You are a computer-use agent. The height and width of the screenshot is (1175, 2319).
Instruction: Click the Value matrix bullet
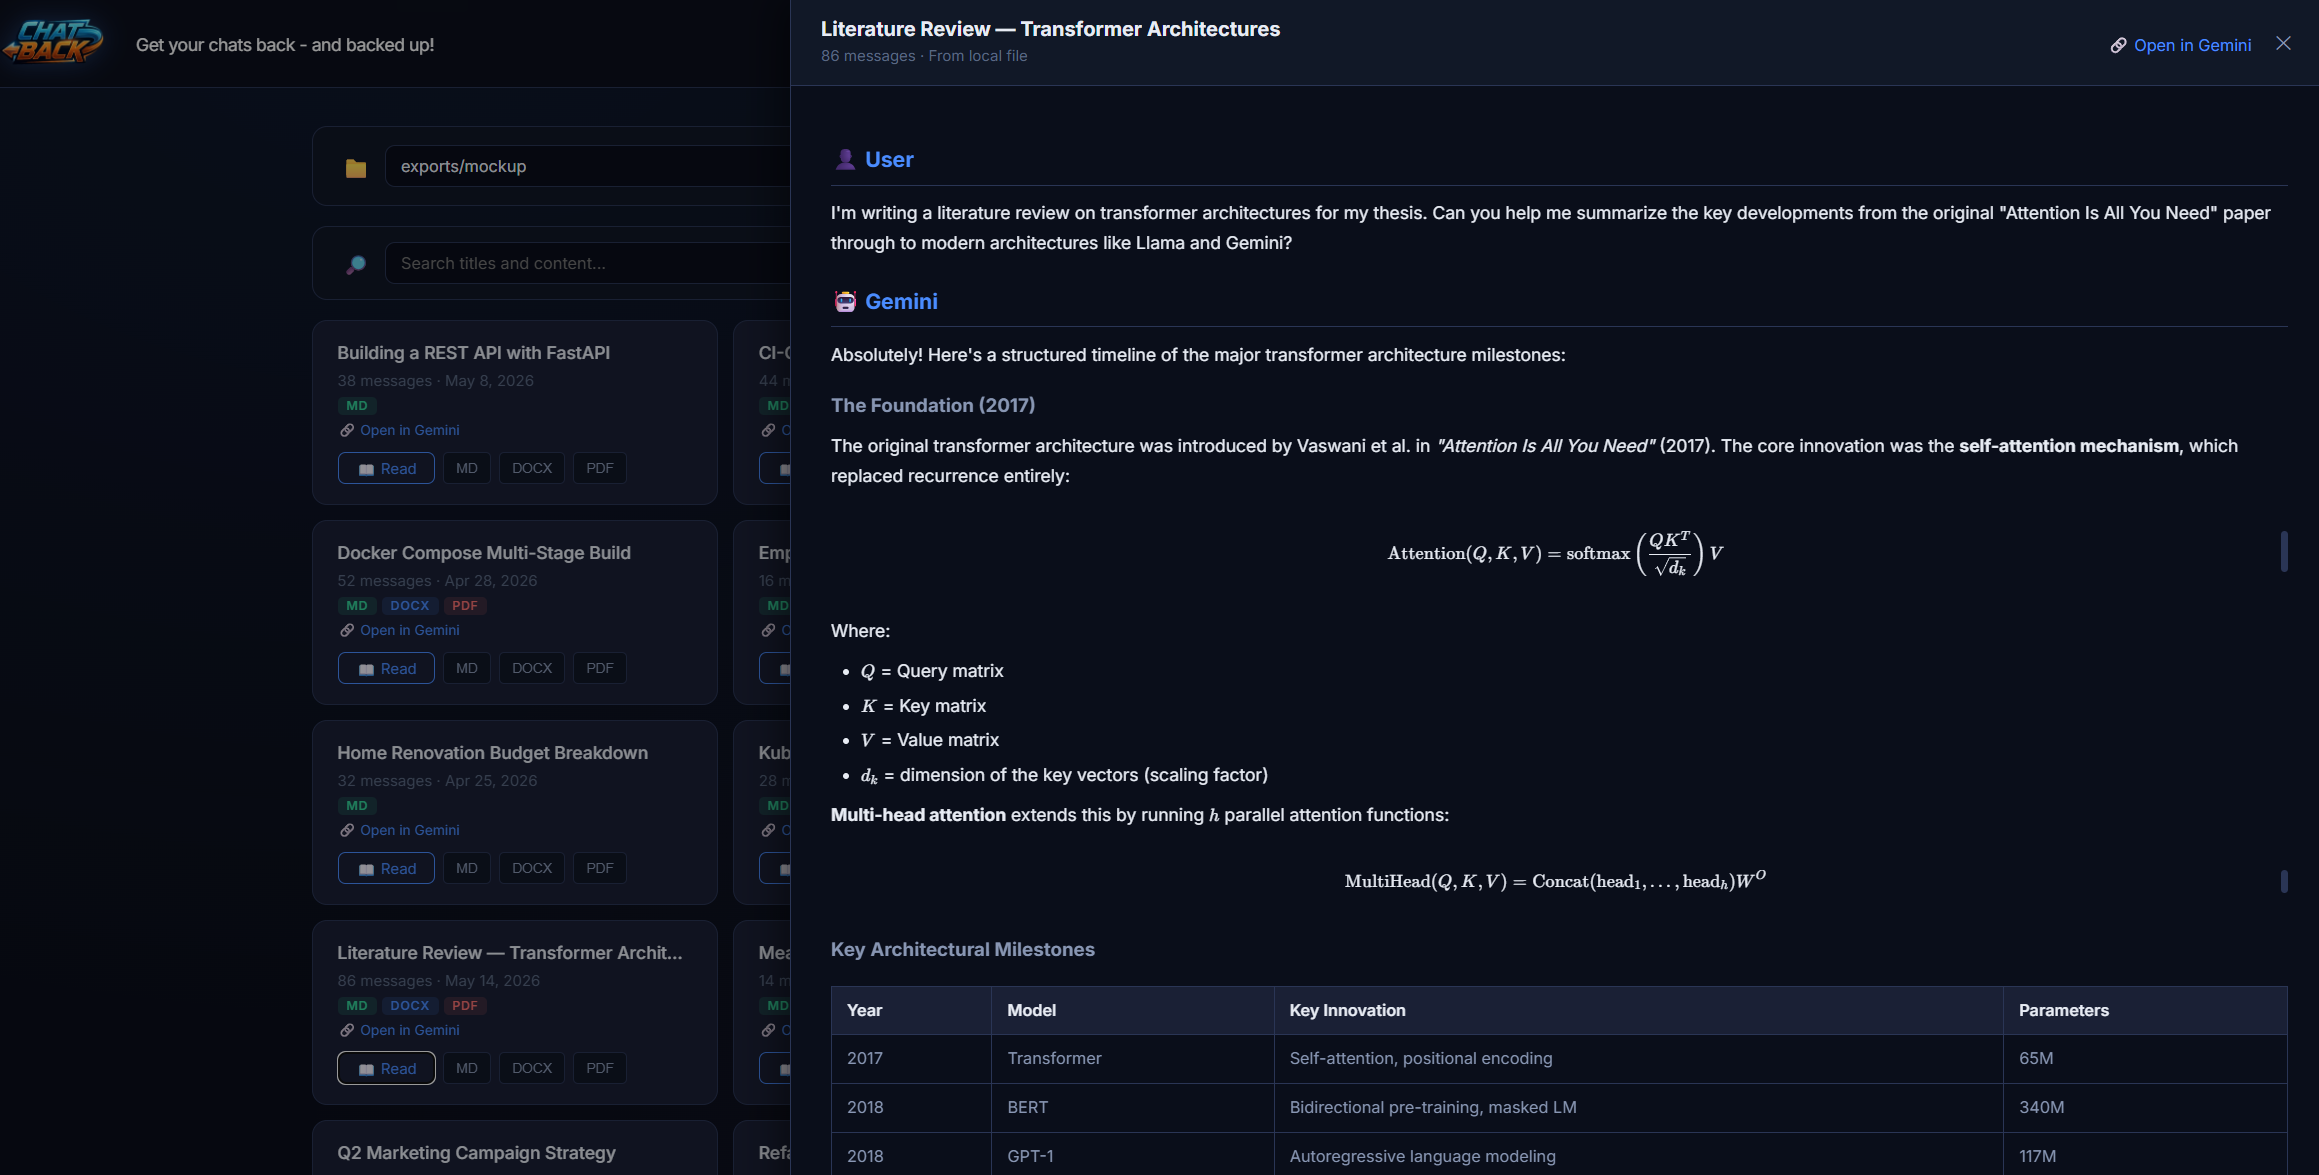(x=930, y=740)
